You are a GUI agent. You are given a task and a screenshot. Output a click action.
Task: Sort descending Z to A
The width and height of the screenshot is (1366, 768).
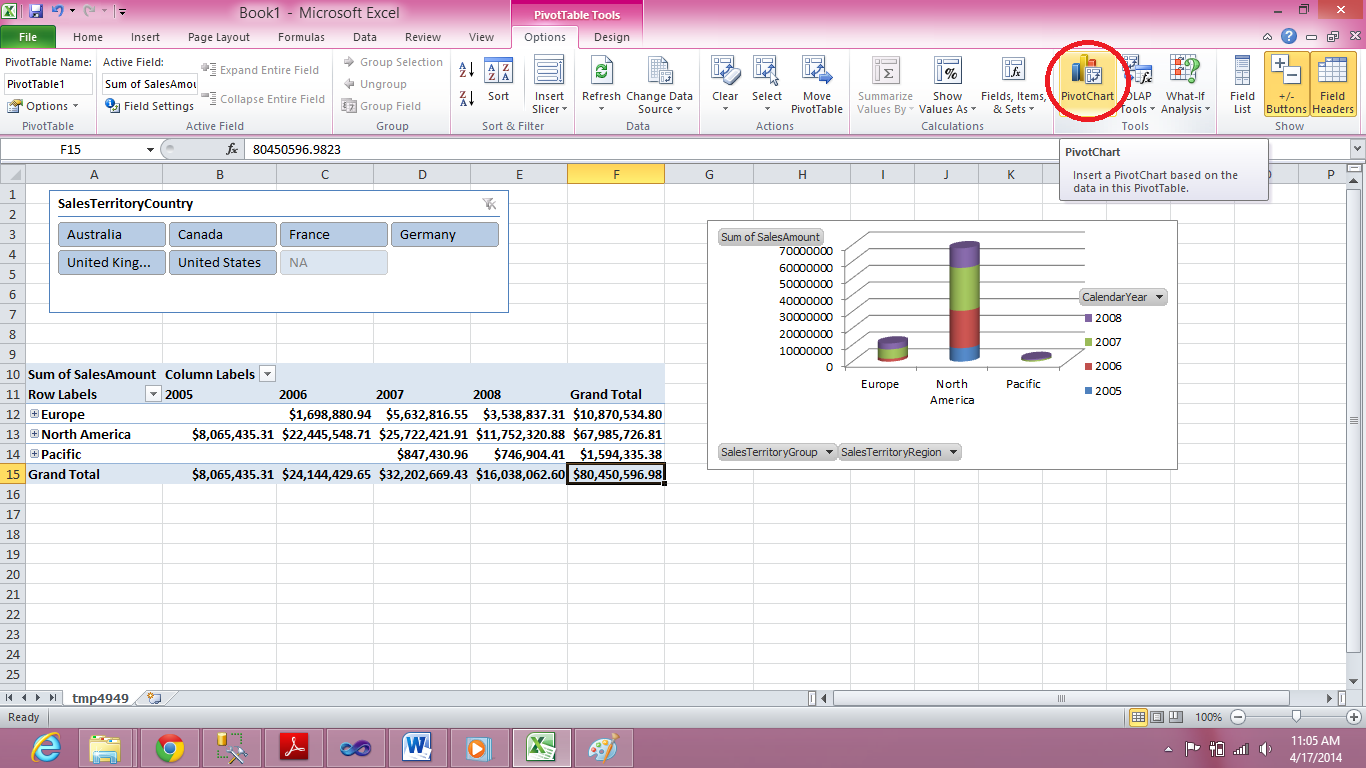tap(467, 98)
